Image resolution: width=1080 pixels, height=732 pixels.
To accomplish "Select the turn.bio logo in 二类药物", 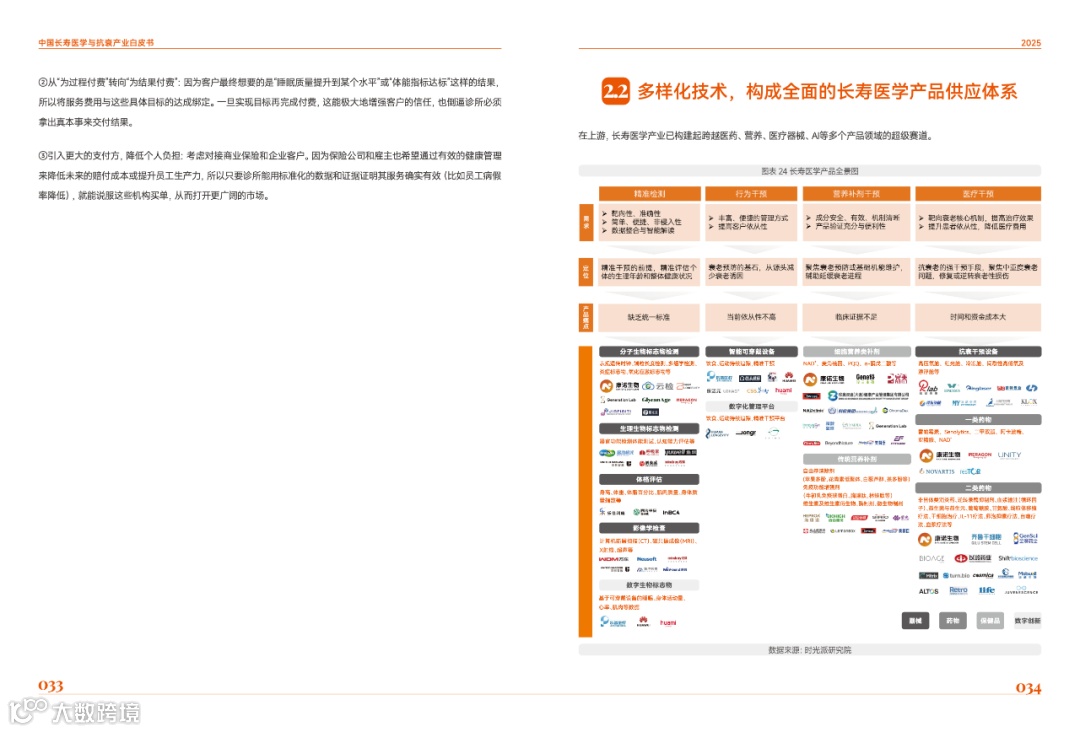I will [x=954, y=573].
